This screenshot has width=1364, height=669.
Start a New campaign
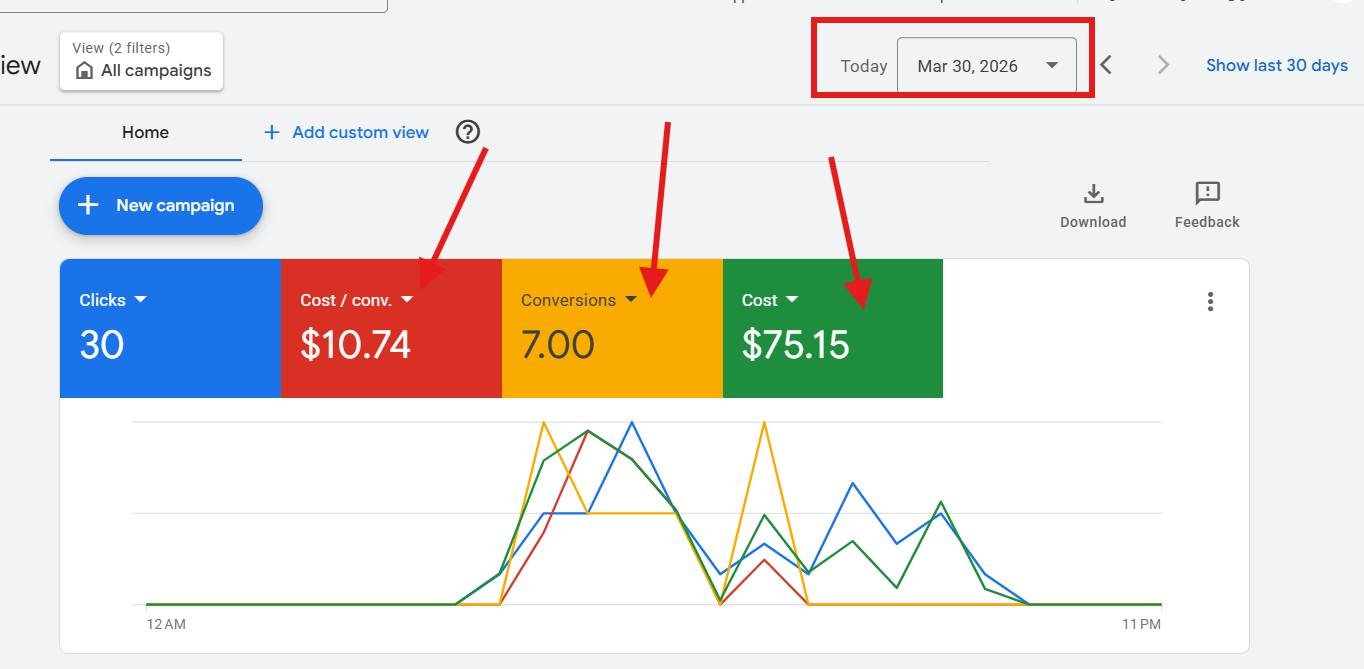[161, 205]
